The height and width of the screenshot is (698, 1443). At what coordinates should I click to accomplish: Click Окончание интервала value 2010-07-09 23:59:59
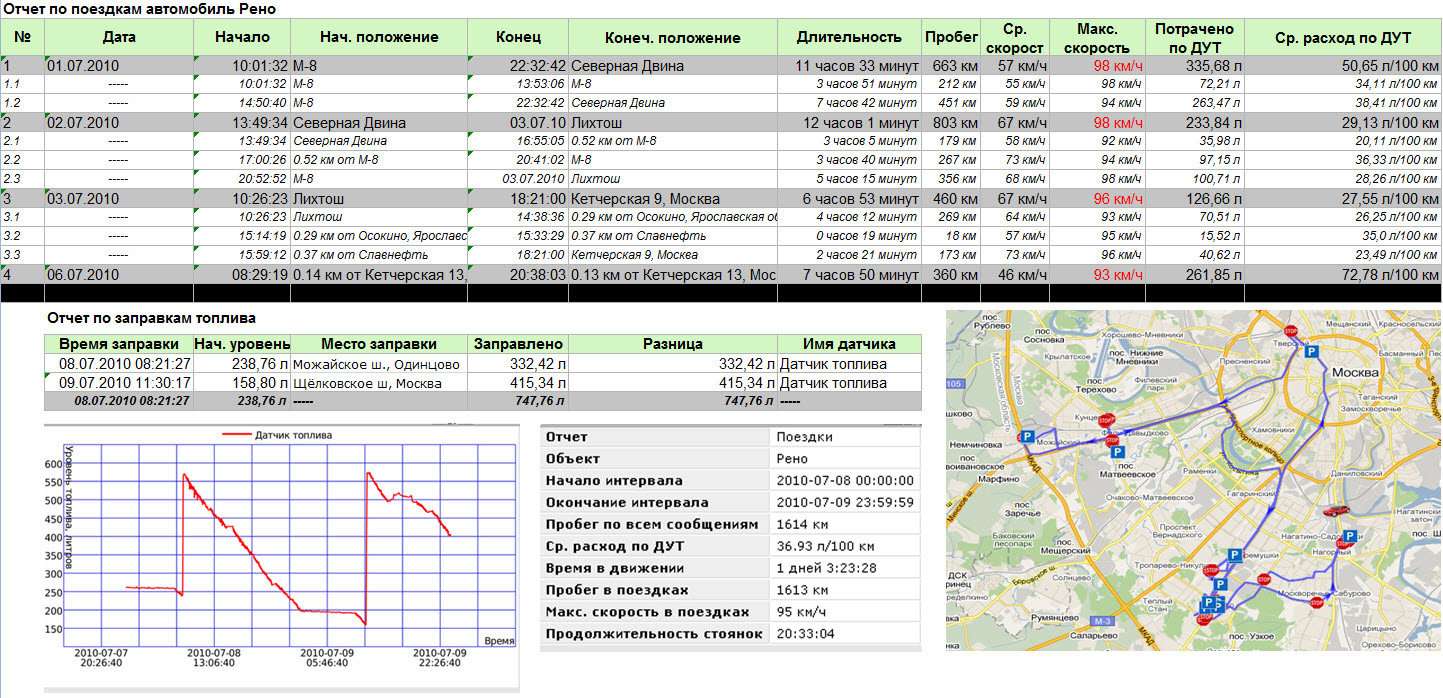[845, 503]
